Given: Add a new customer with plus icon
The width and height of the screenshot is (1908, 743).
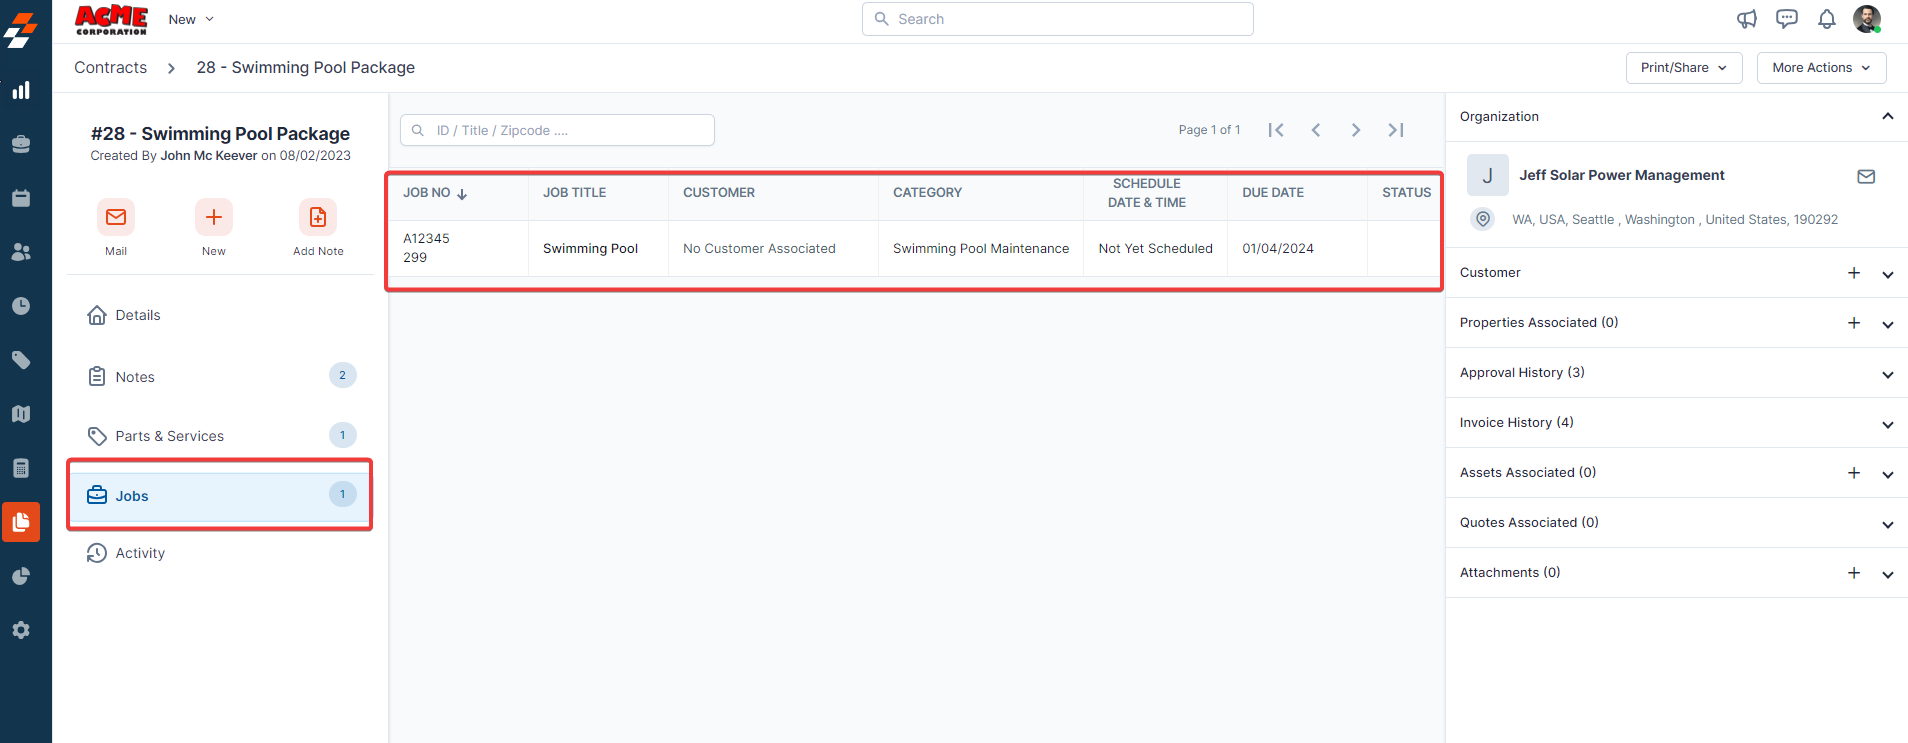Looking at the screenshot, I should 1853,273.
